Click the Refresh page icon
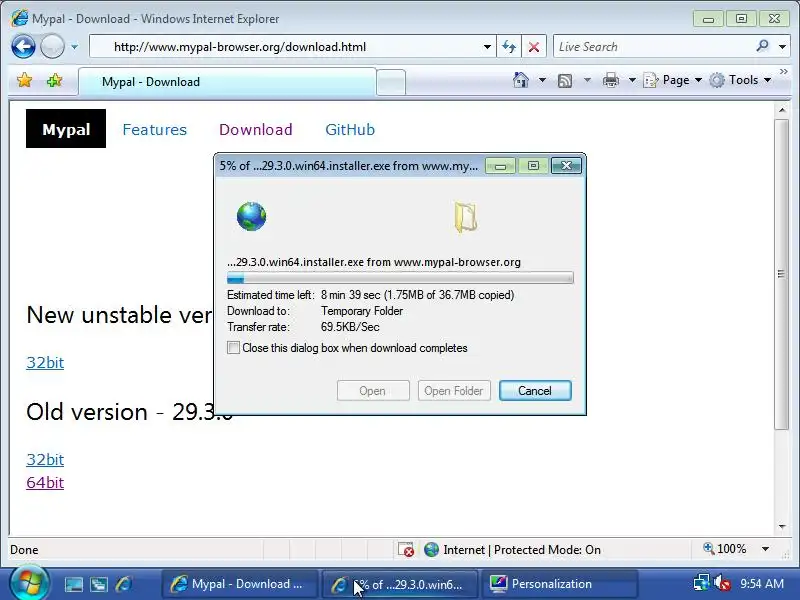Image resolution: width=800 pixels, height=600 pixels. (x=509, y=47)
